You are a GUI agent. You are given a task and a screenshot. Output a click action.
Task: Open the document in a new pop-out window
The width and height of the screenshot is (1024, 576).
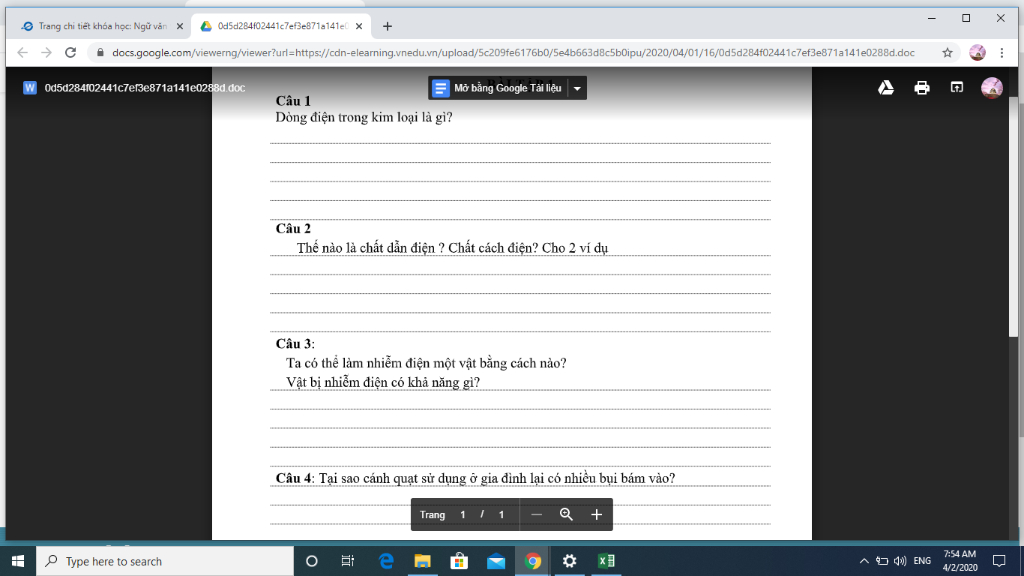[957, 88]
